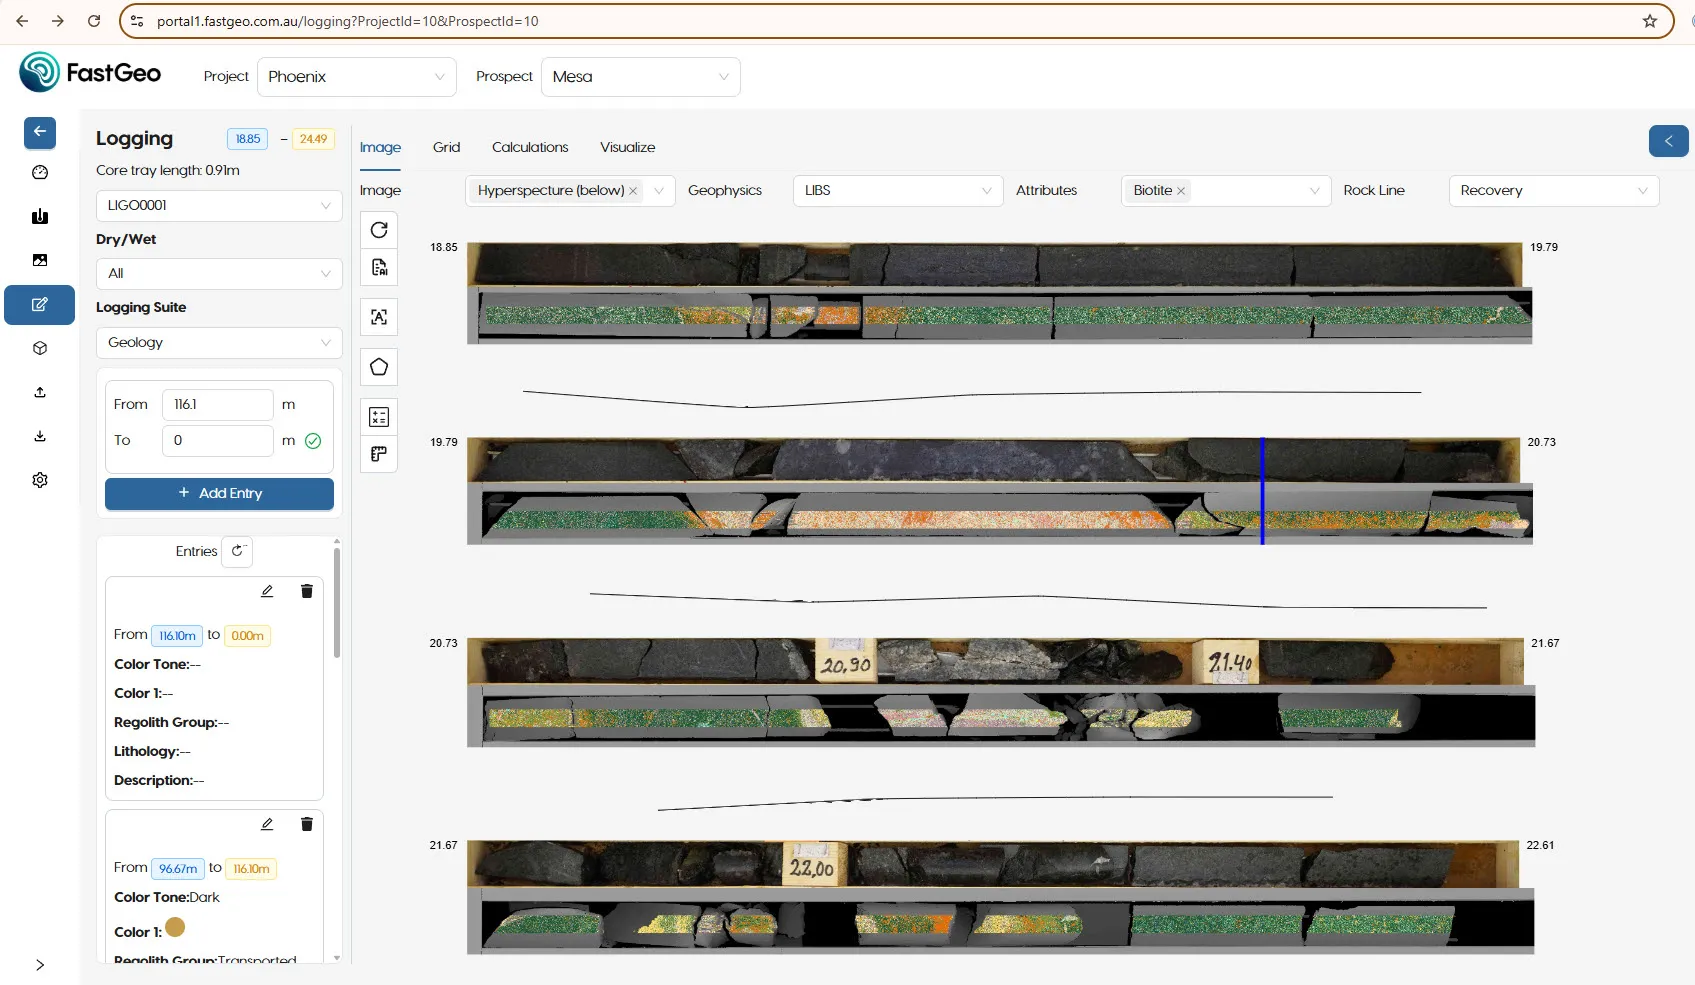1695x985 pixels.
Task: Delete the 116.10m to 0.00m entry
Action: (x=307, y=591)
